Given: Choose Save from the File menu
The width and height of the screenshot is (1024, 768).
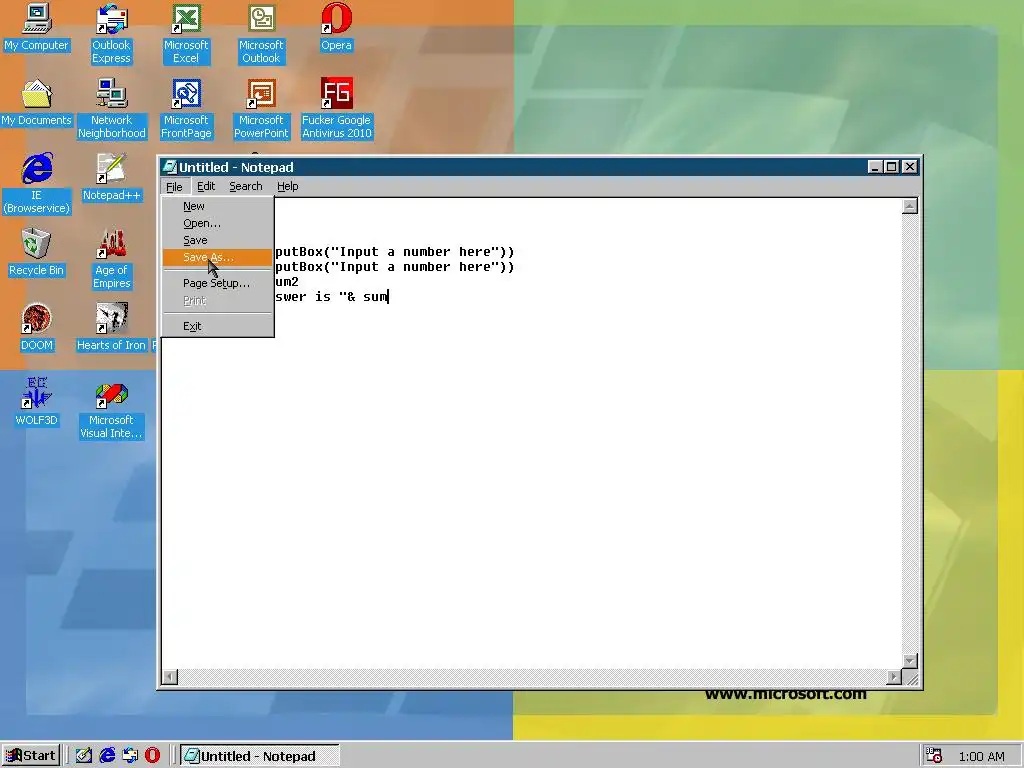Looking at the screenshot, I should [x=217, y=240].
